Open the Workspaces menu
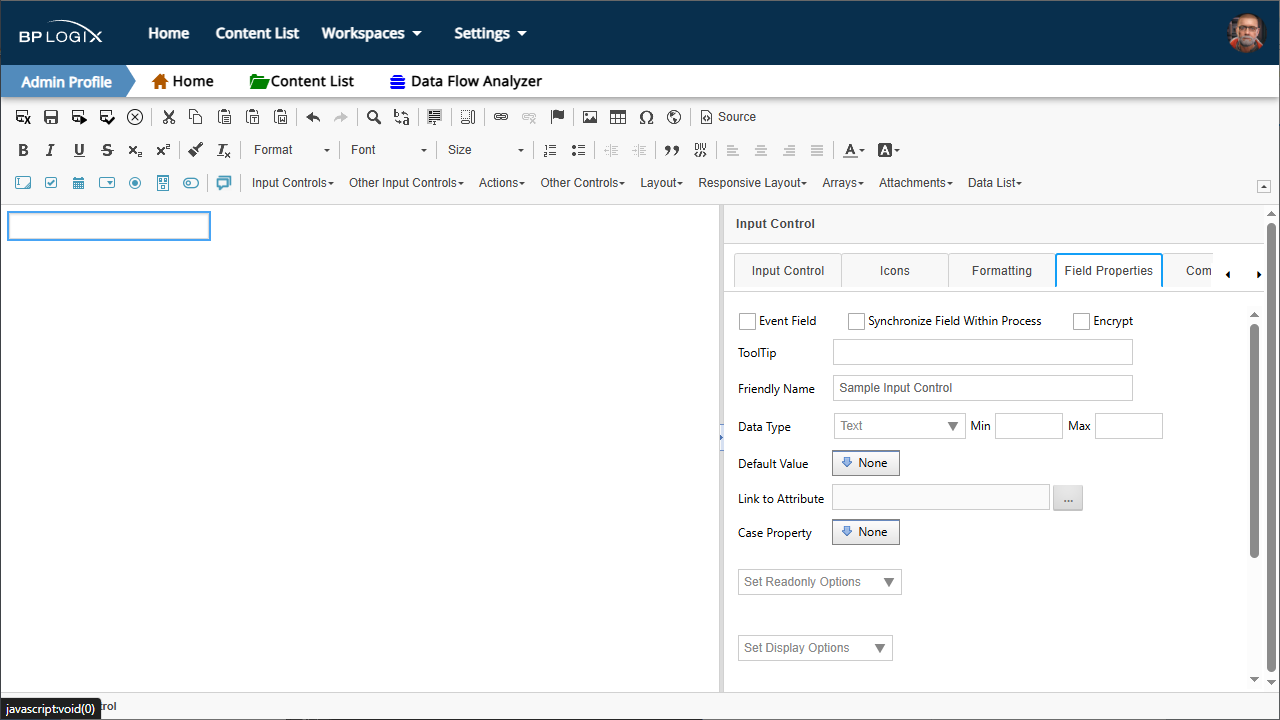 (x=371, y=33)
